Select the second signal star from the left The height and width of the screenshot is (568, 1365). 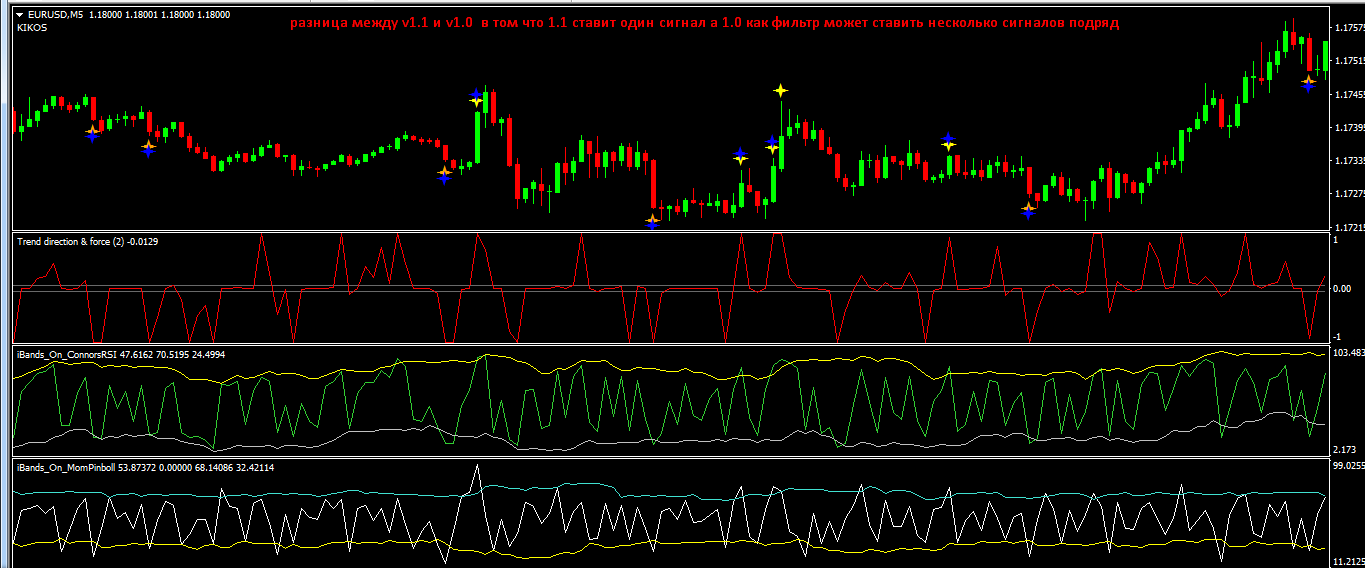[x=148, y=148]
